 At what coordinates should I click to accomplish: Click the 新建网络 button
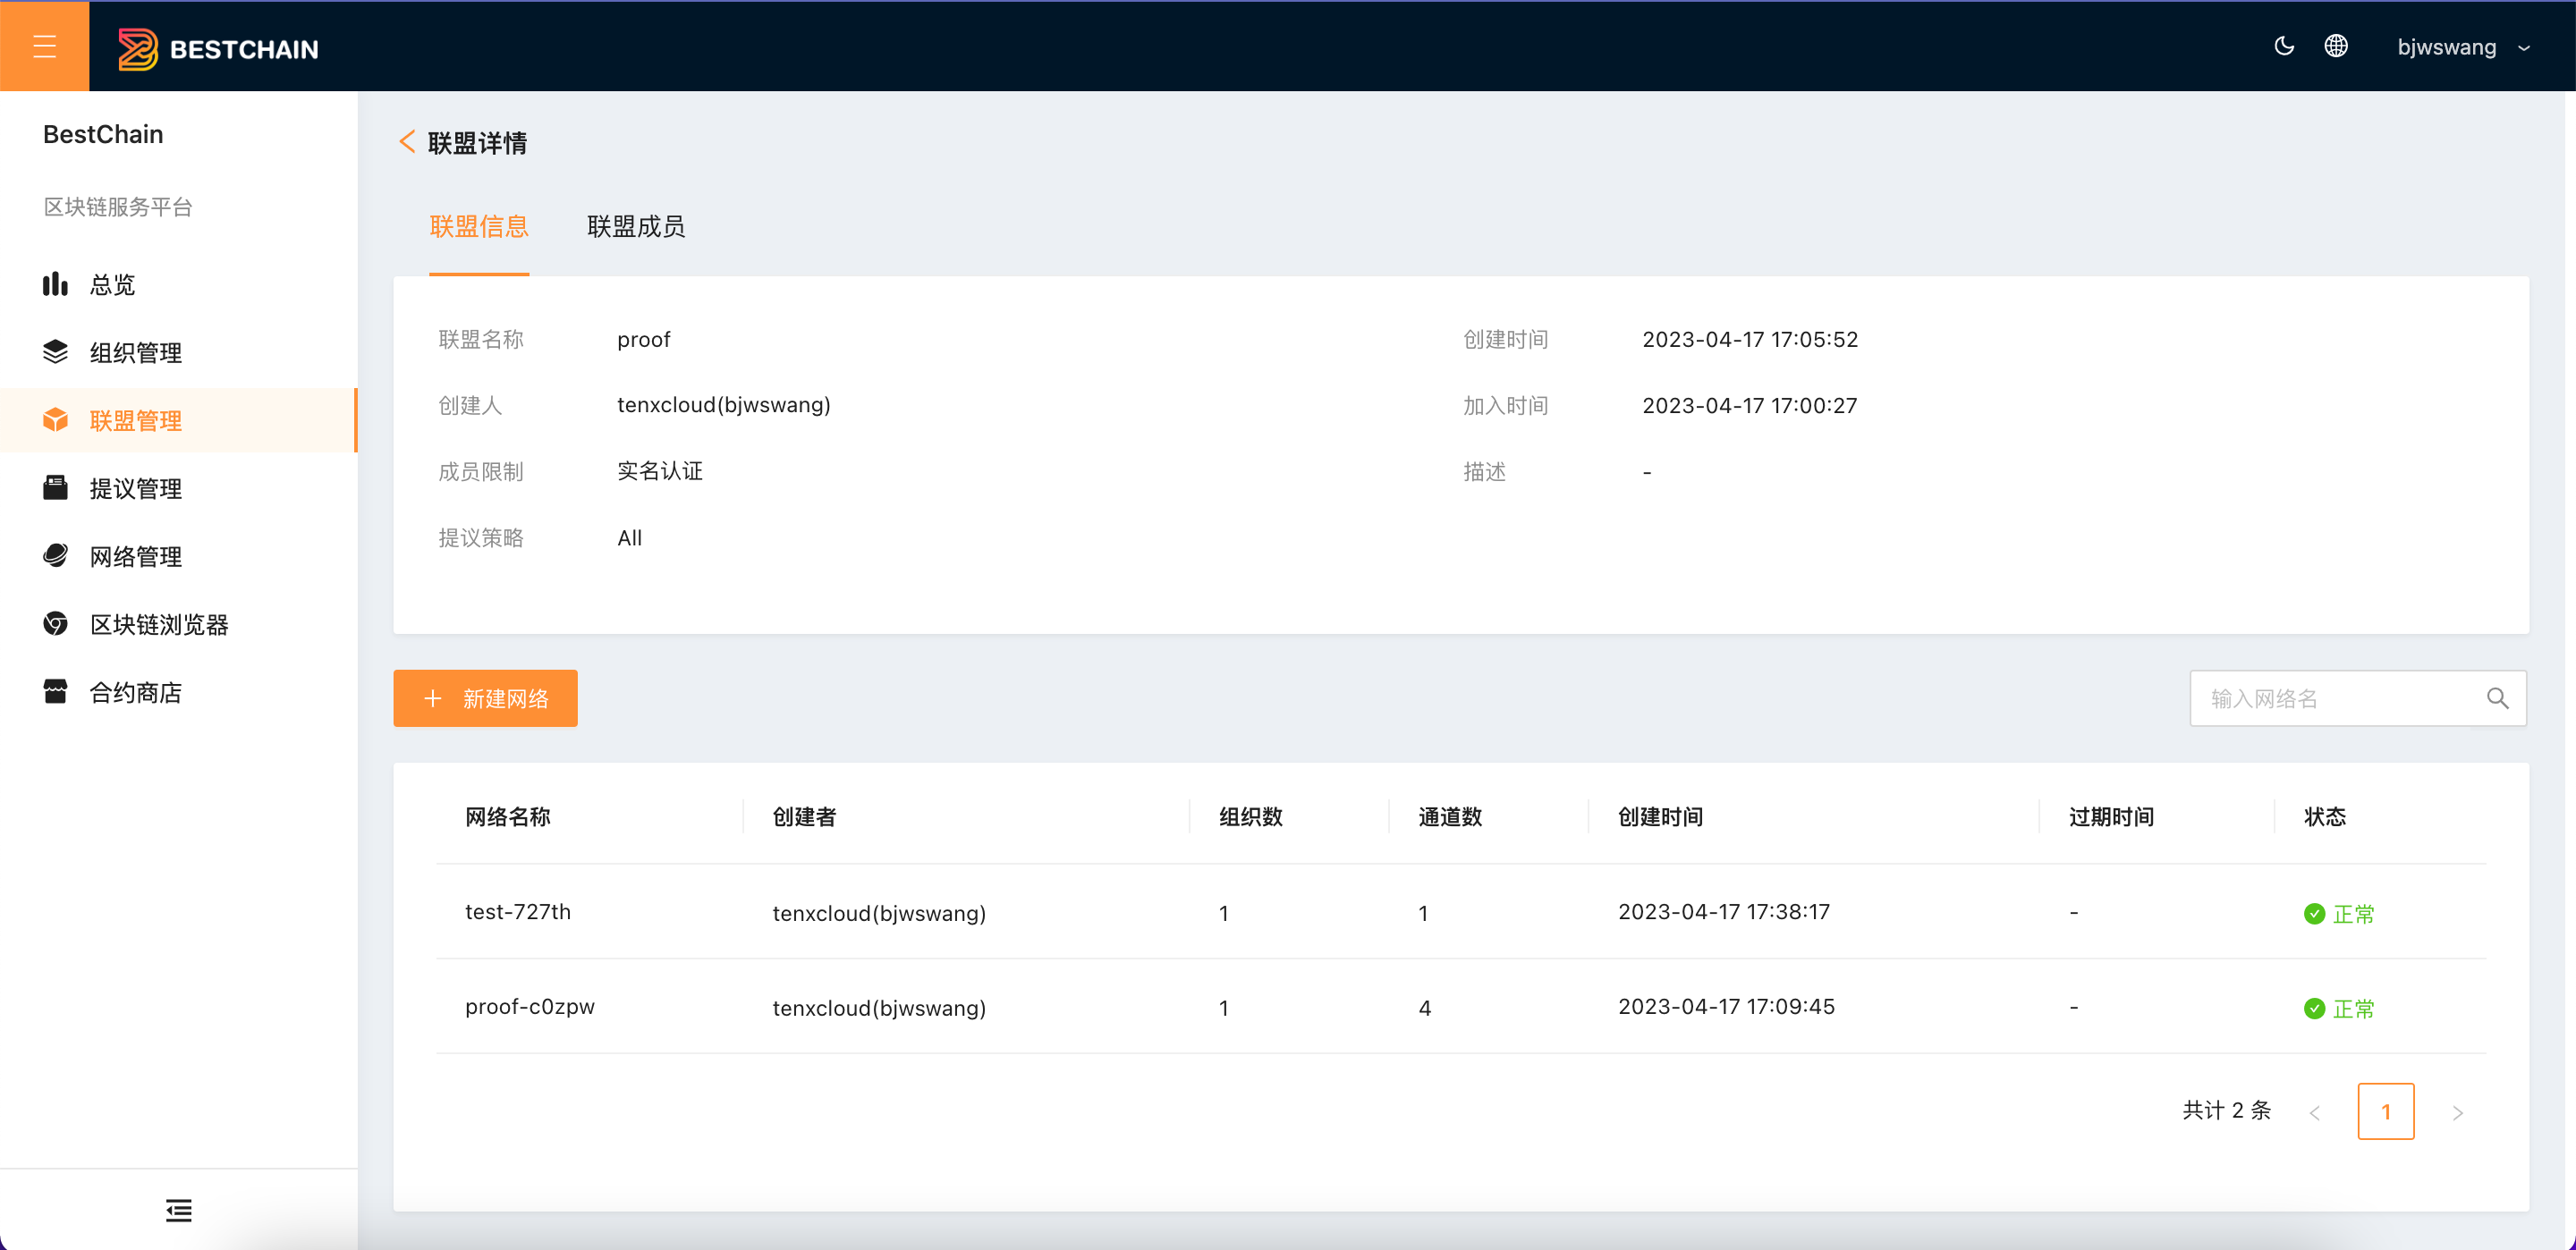tap(485, 698)
